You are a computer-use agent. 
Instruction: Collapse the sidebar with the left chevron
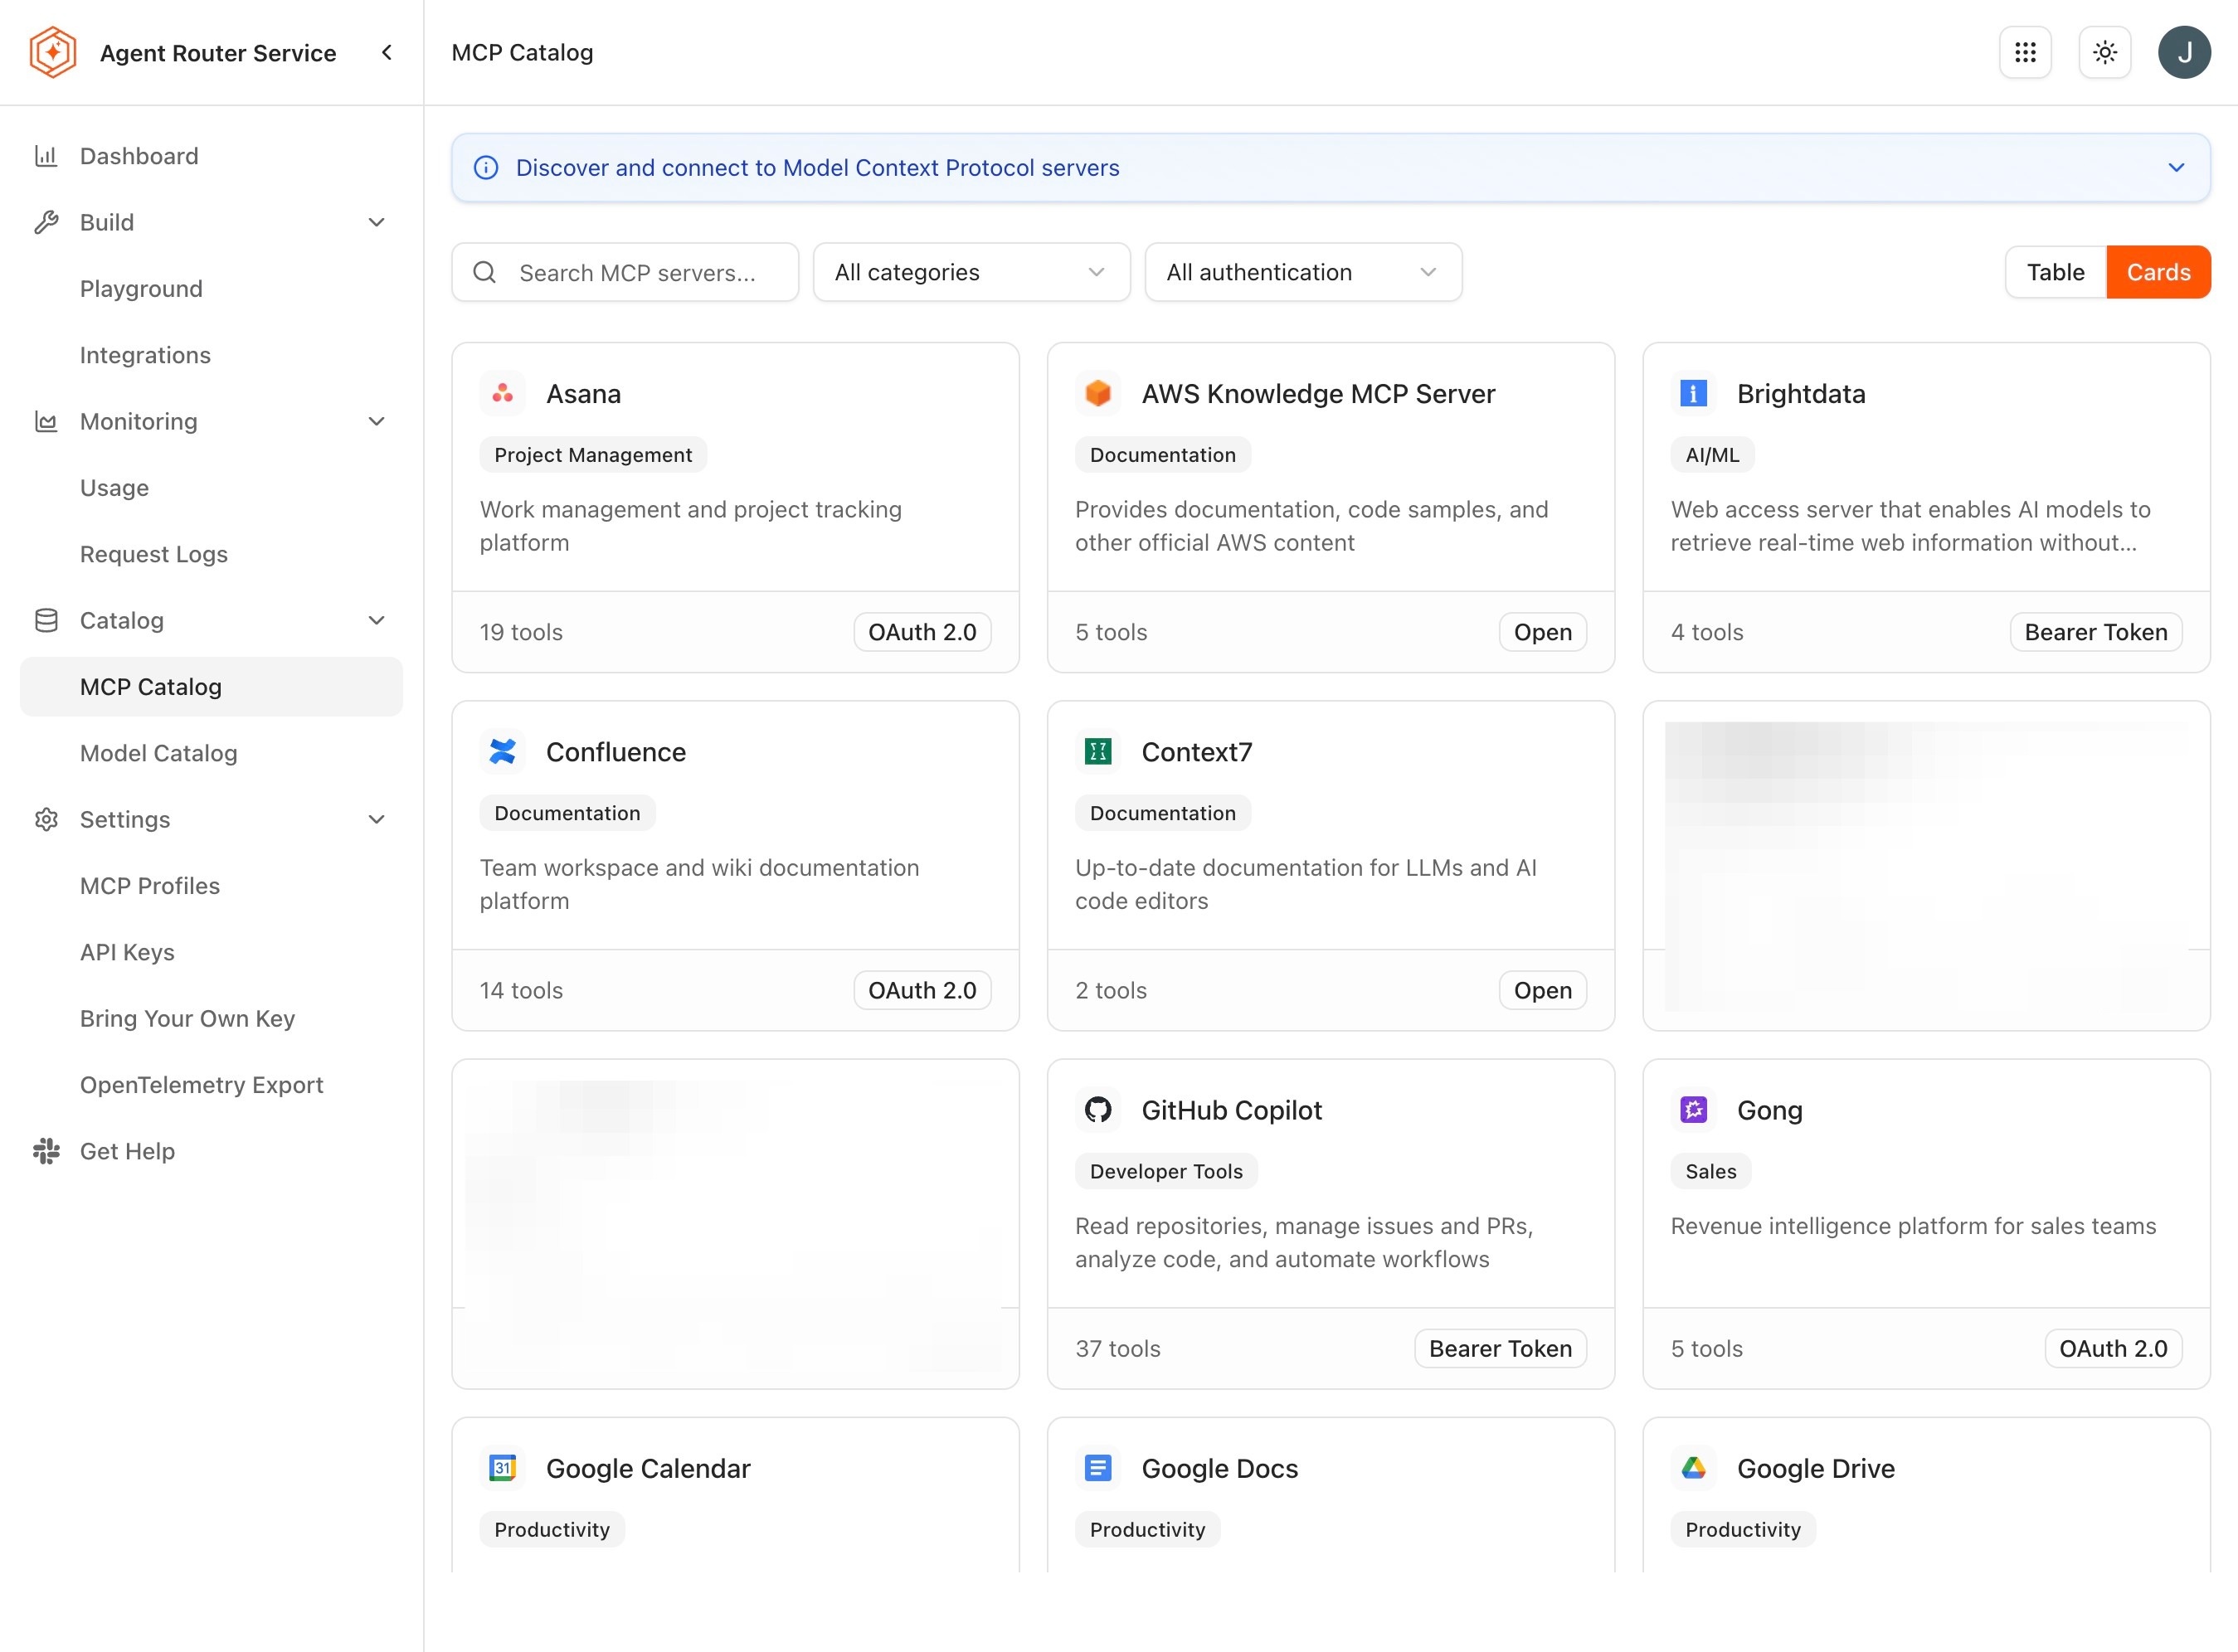pos(387,52)
